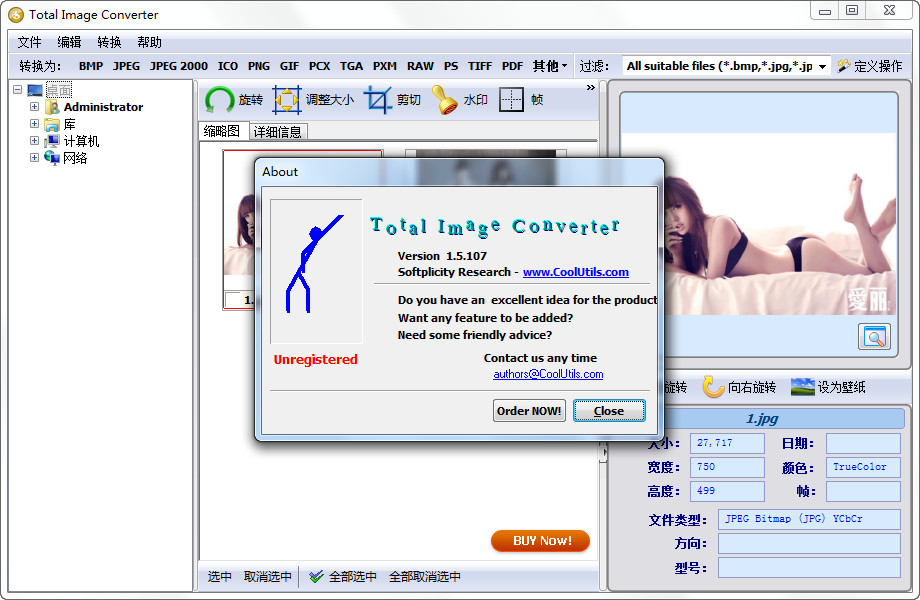Click the stick figure logo in About dialog

click(316, 271)
